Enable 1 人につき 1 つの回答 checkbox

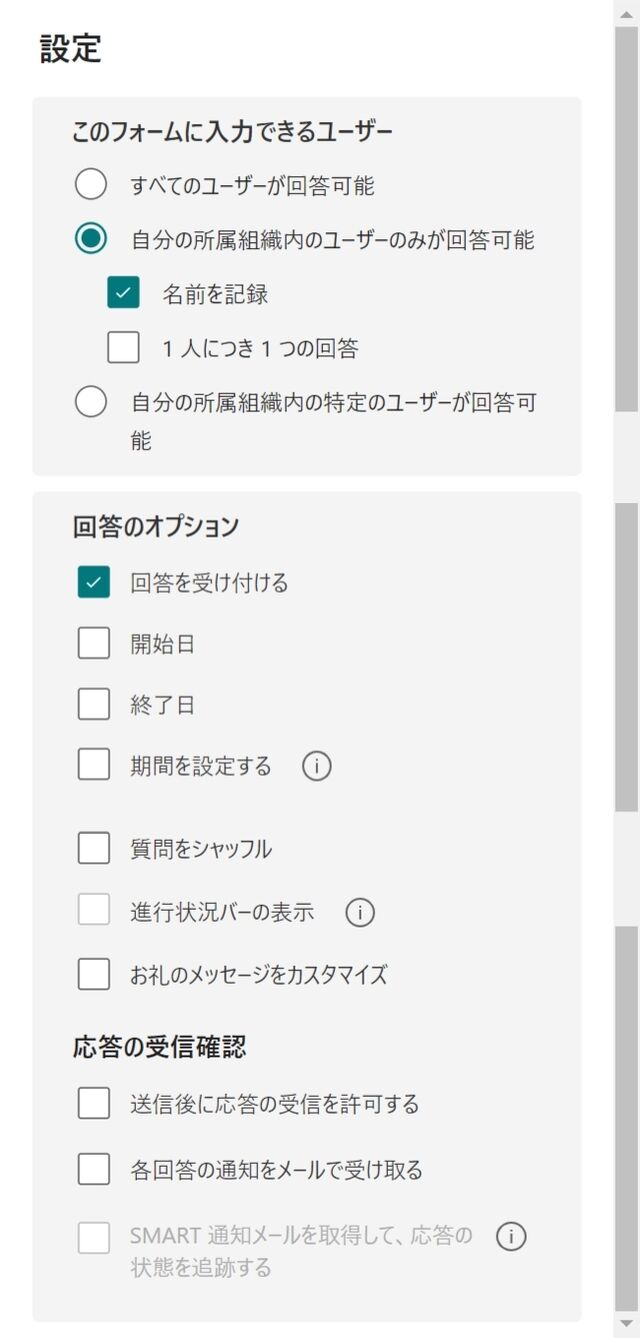click(x=123, y=348)
